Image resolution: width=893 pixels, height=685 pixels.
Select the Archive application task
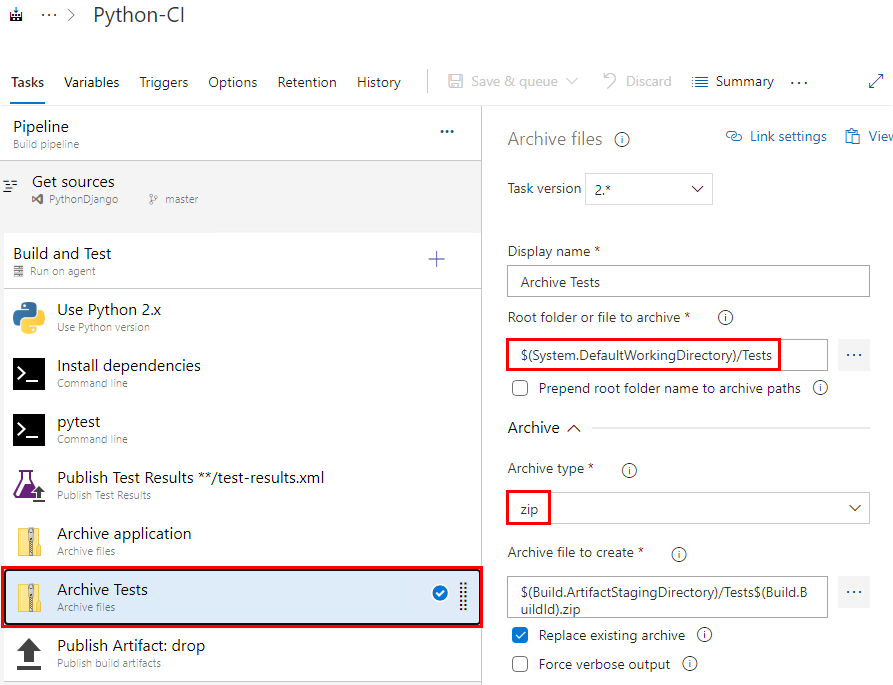point(242,542)
